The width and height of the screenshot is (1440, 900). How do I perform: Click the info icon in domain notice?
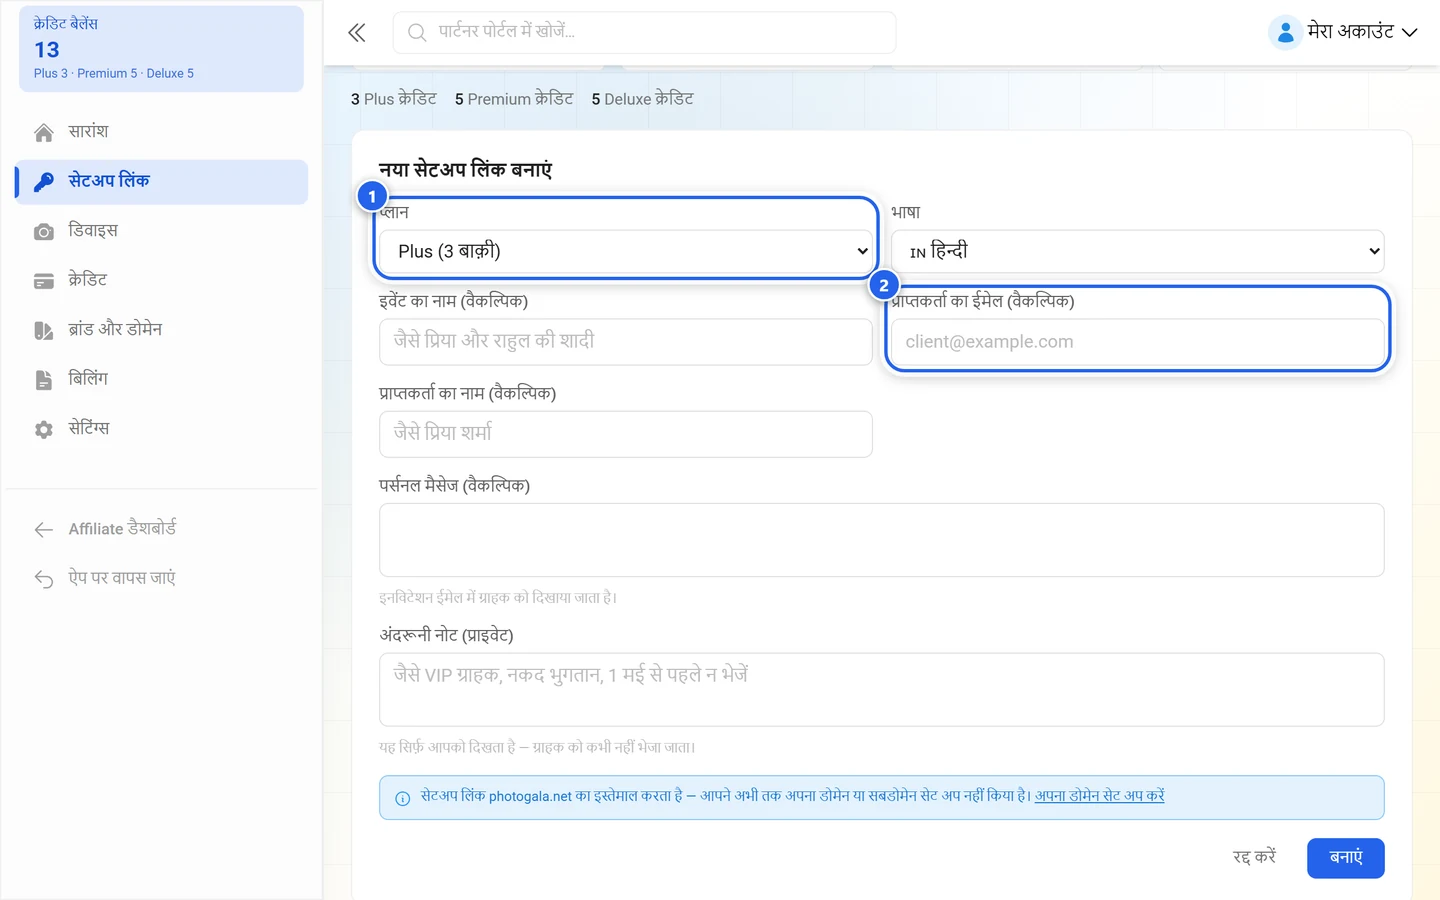(403, 798)
